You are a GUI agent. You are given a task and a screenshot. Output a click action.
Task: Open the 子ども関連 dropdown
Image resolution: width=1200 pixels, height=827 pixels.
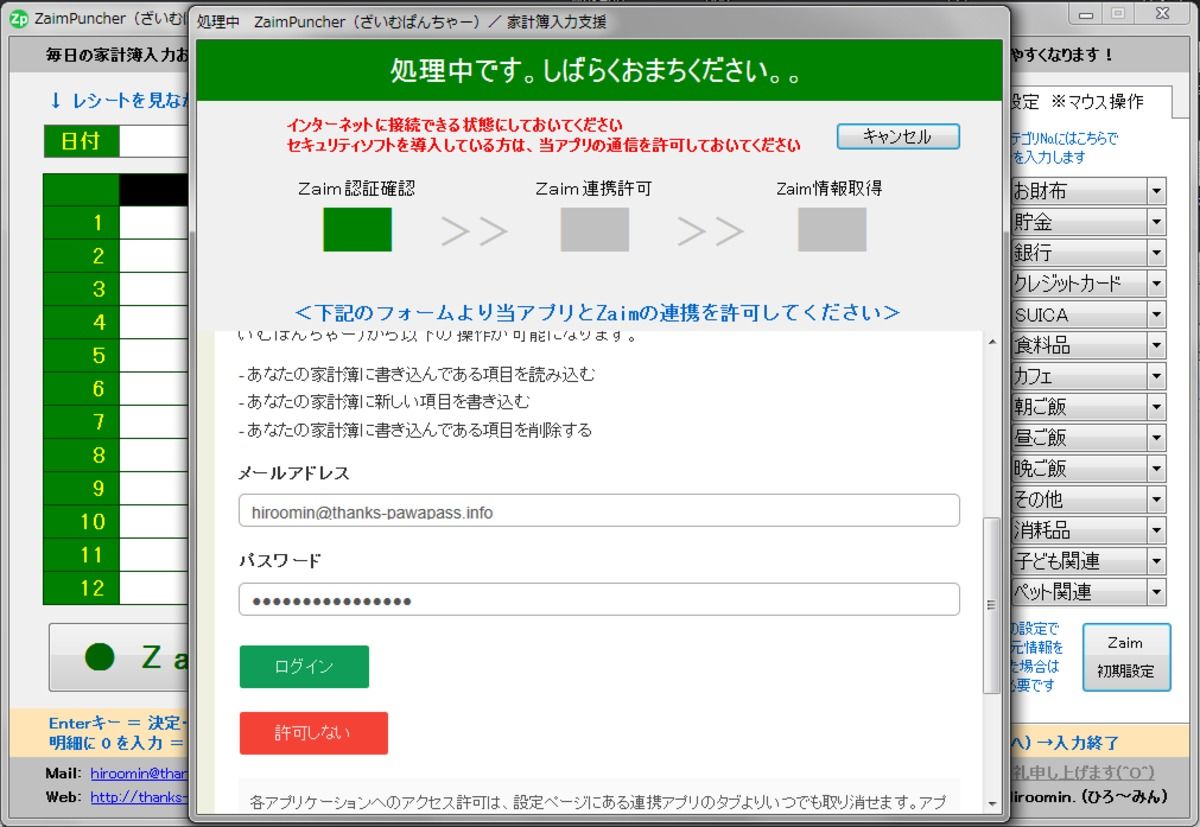point(1156,561)
